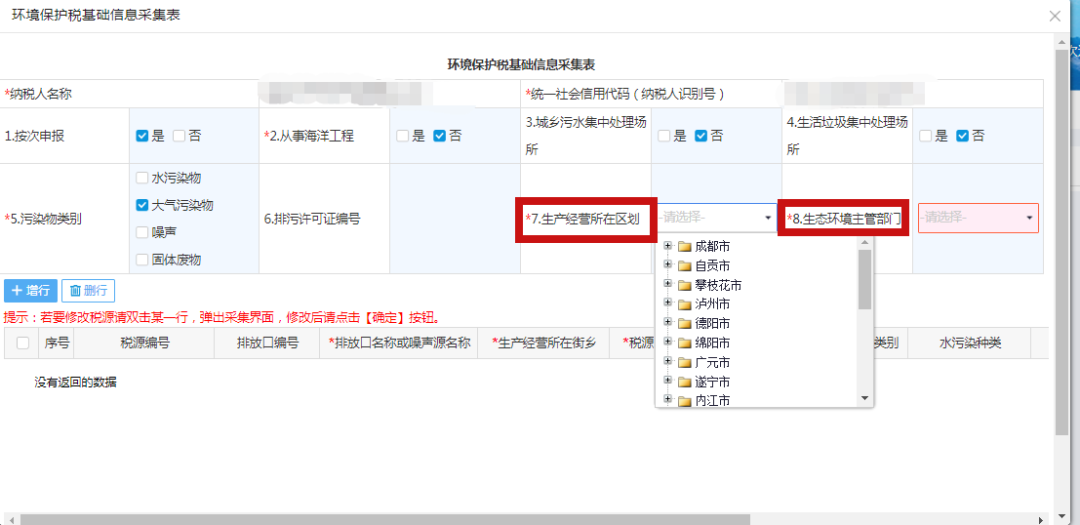Click the folder icon next to 内江市

[685, 401]
